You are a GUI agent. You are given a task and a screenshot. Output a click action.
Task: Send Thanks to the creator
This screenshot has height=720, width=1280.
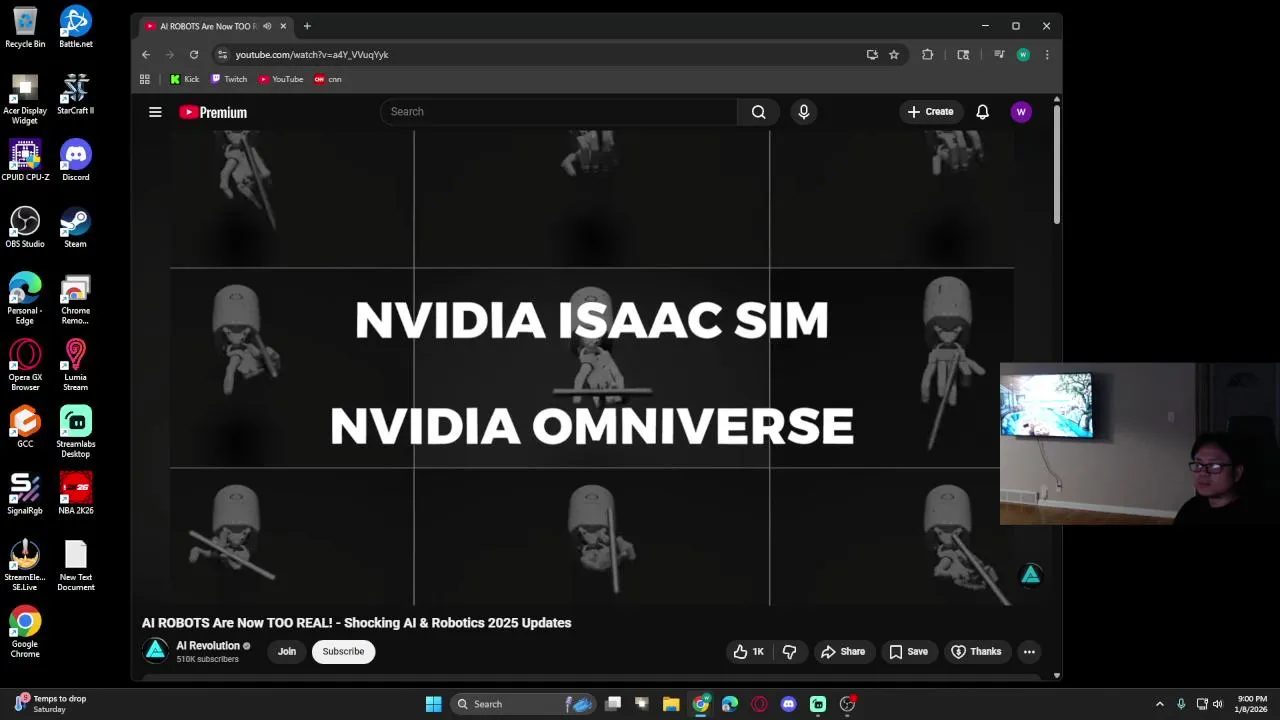pyautogui.click(x=976, y=652)
